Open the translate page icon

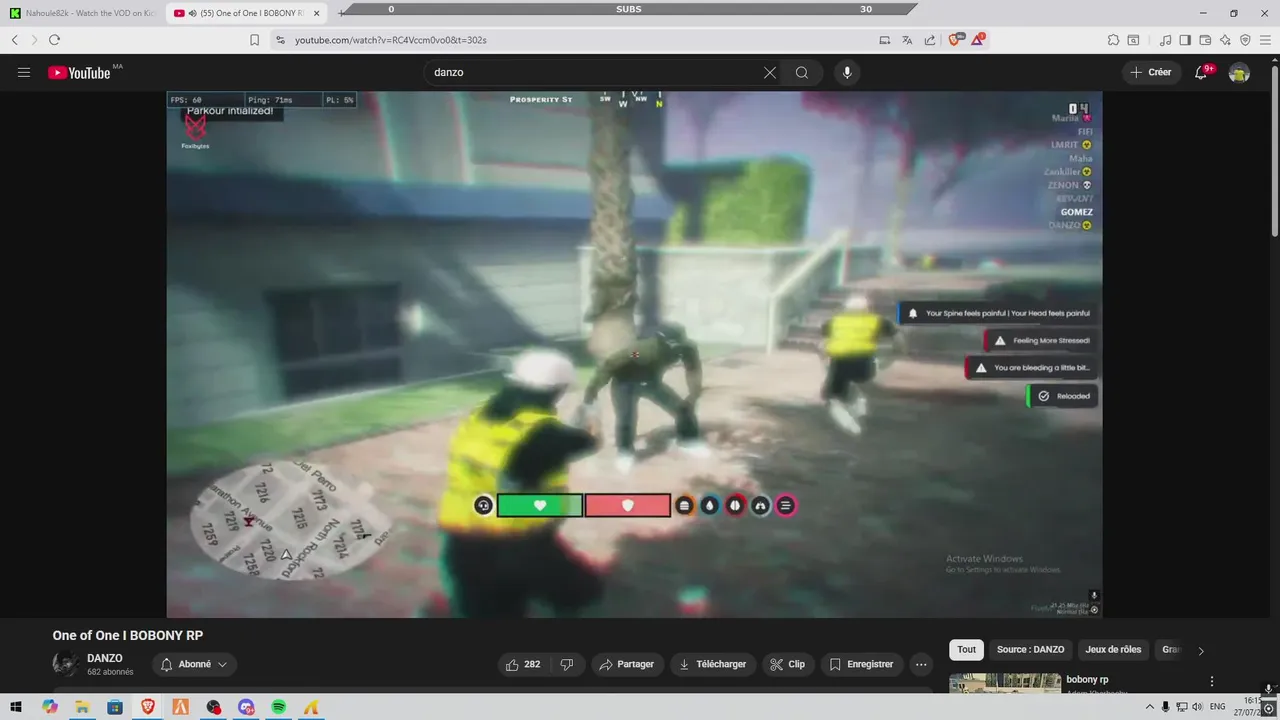907,40
